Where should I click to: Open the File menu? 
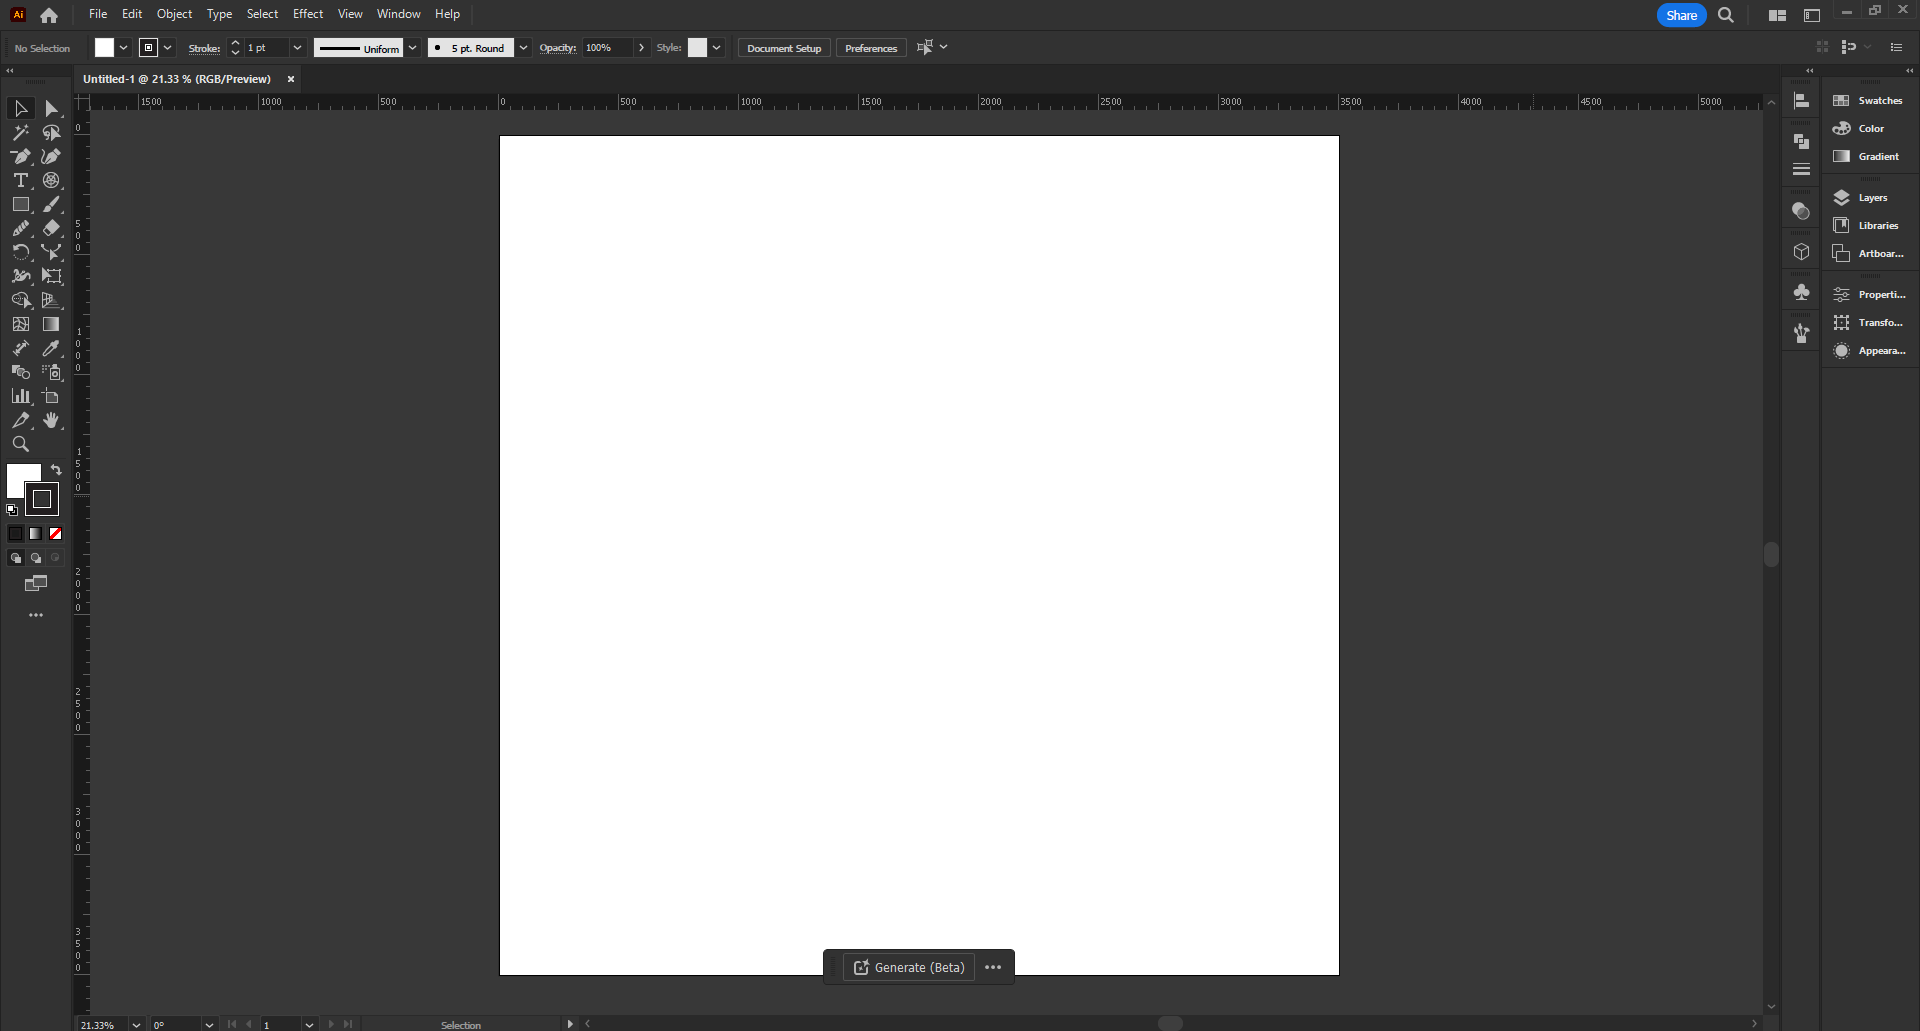tap(98, 14)
